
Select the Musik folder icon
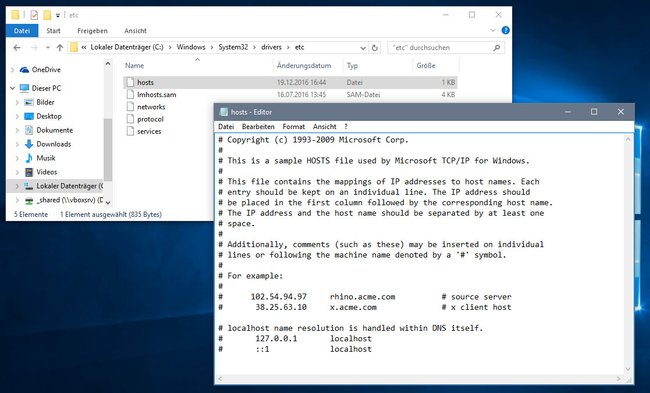29,158
